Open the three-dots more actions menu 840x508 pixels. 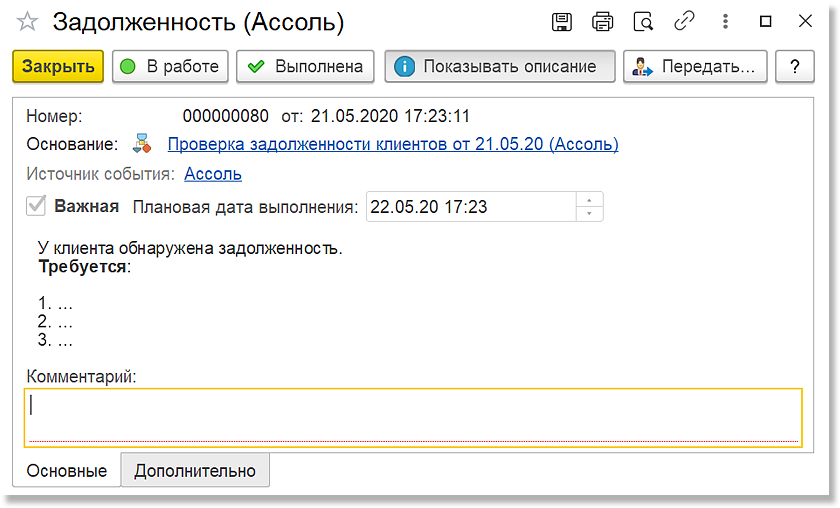tap(725, 21)
